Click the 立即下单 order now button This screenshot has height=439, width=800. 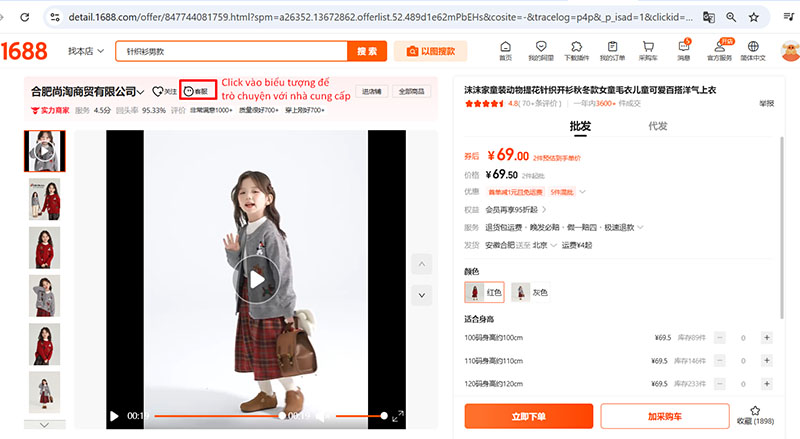coord(529,415)
